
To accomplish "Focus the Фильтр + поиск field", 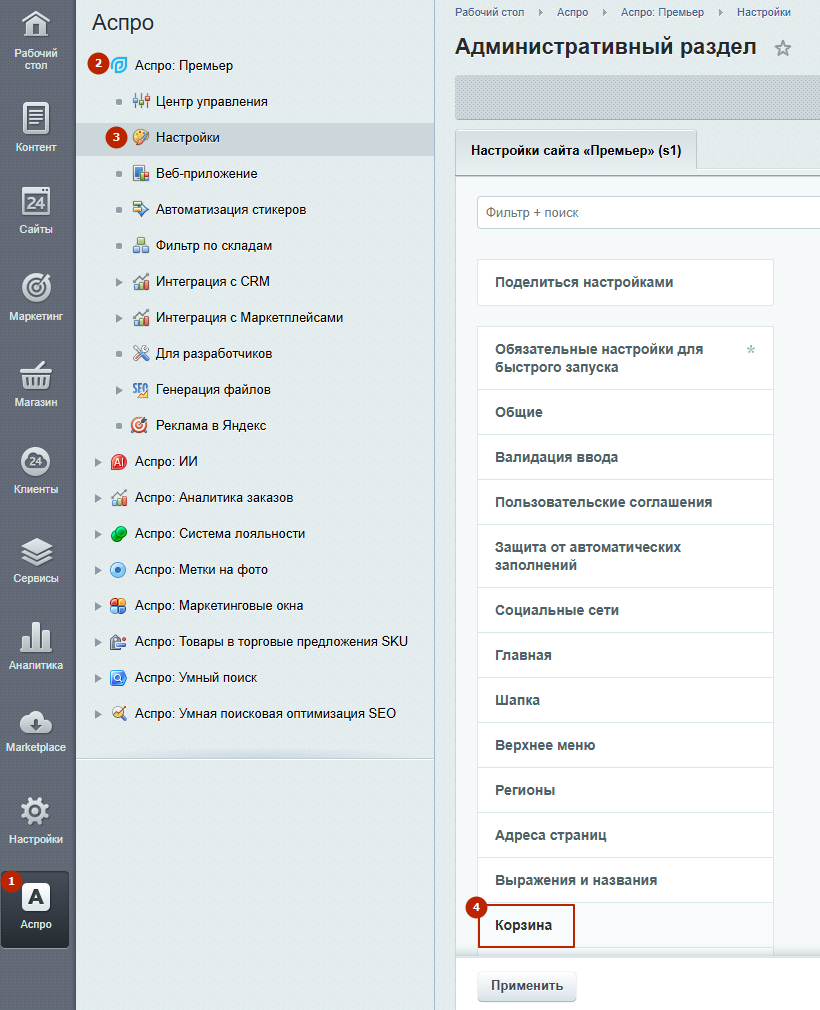I will point(648,213).
